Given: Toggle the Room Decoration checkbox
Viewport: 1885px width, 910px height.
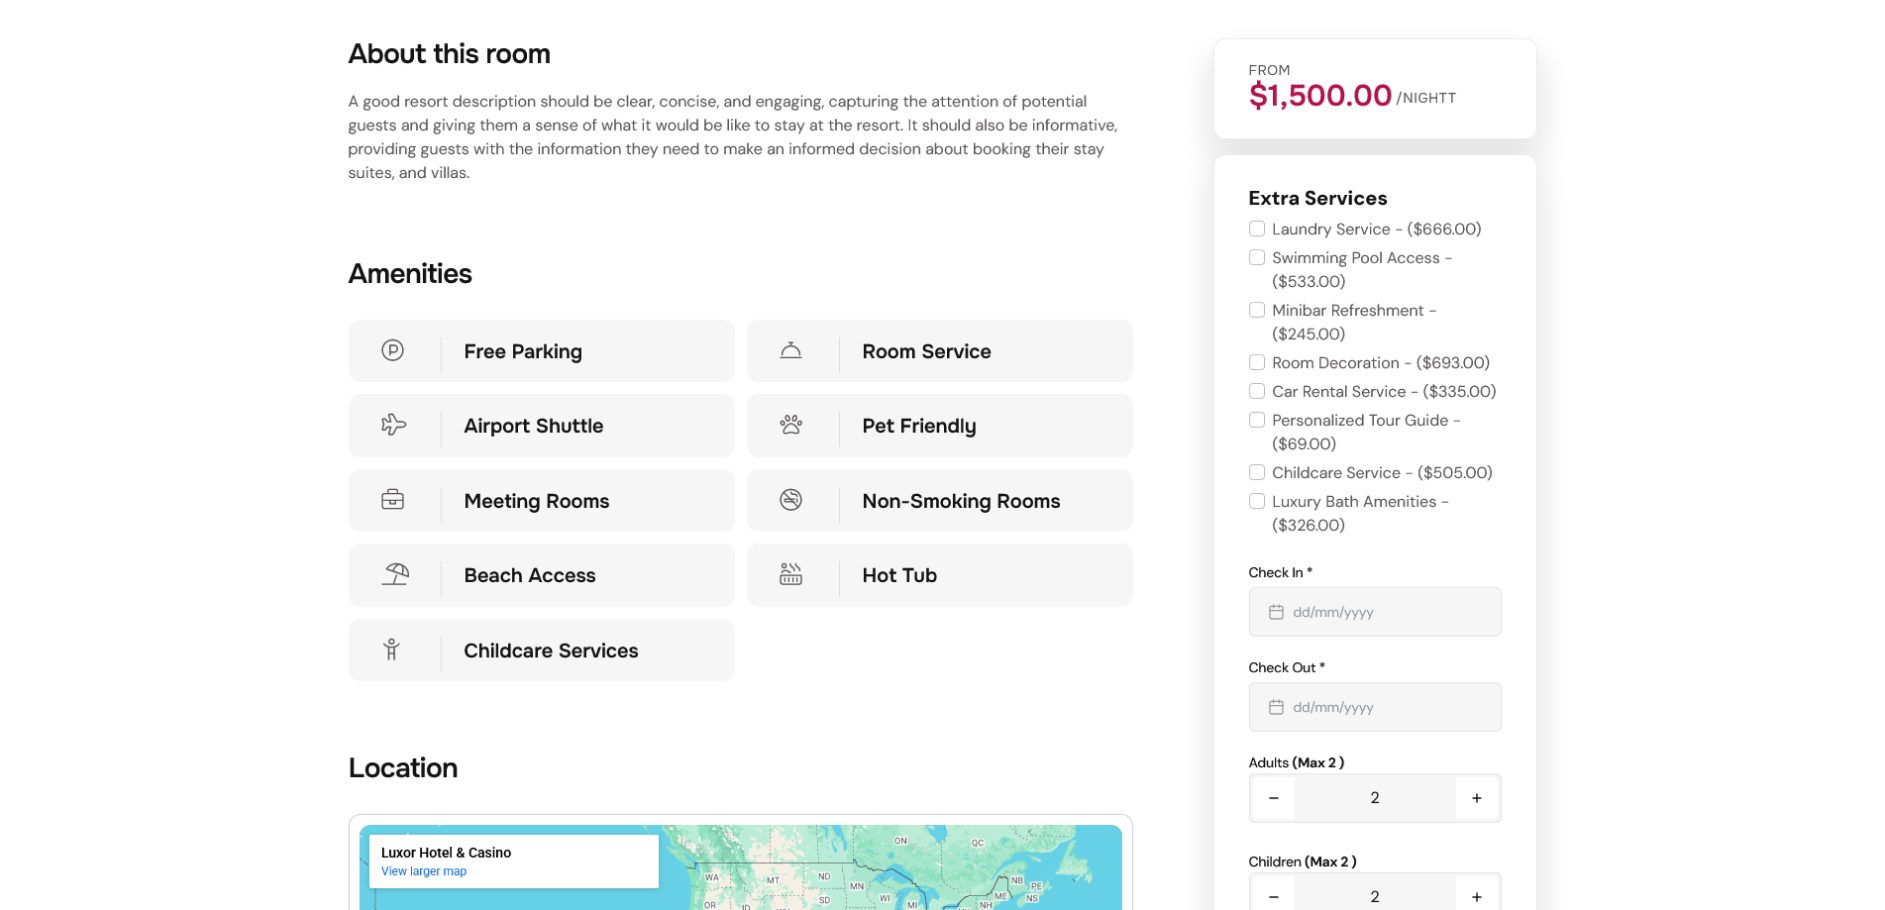Looking at the screenshot, I should click(x=1257, y=362).
